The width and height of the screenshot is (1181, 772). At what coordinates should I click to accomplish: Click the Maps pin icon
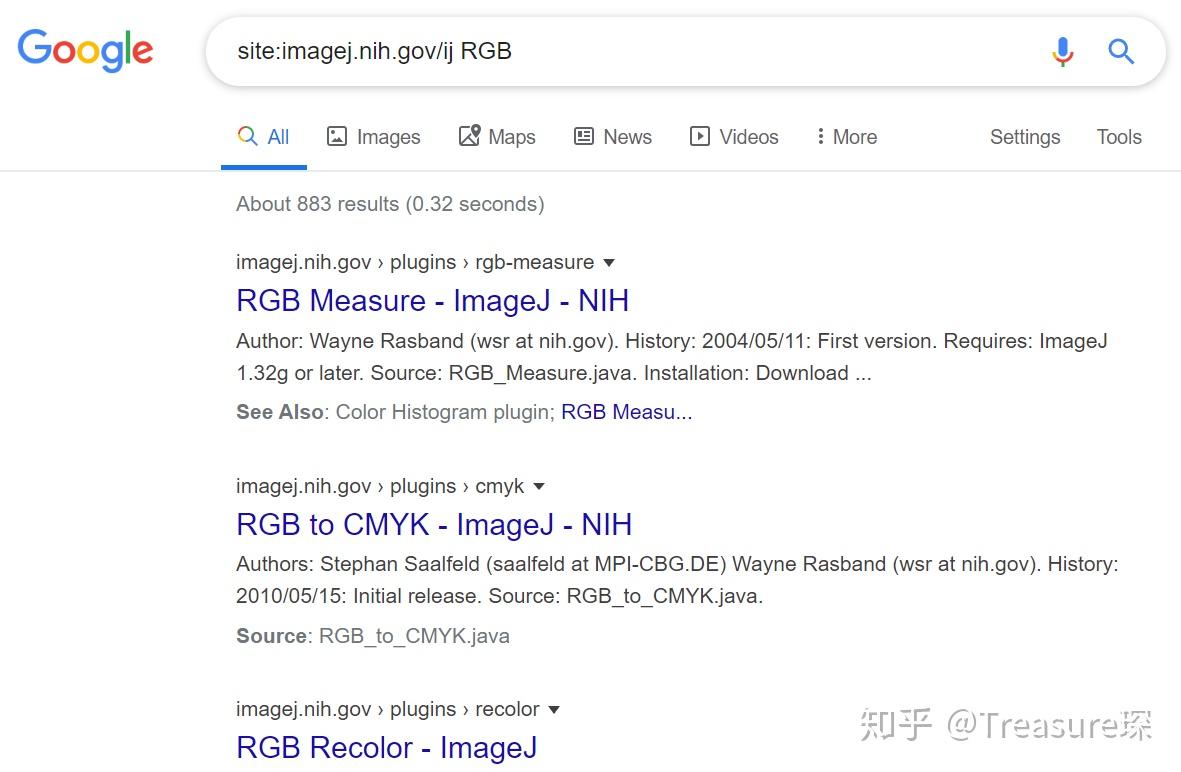coord(468,135)
